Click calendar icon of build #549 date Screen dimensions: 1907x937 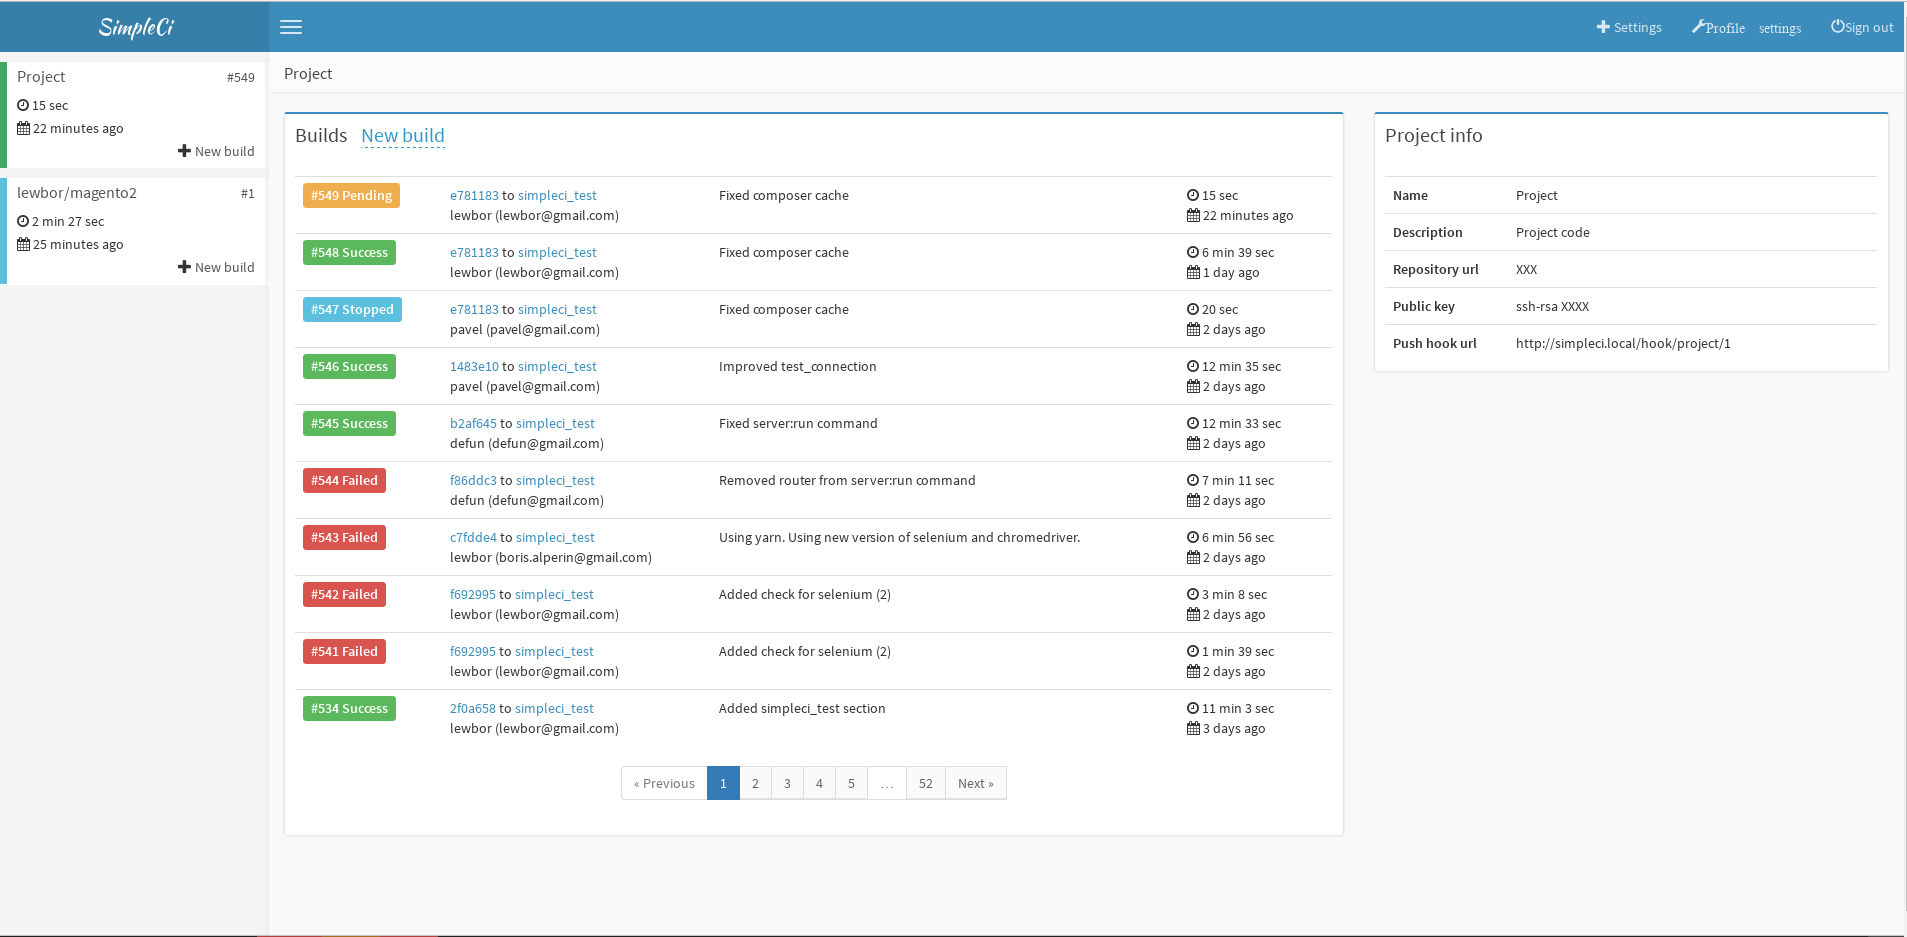coord(1193,215)
